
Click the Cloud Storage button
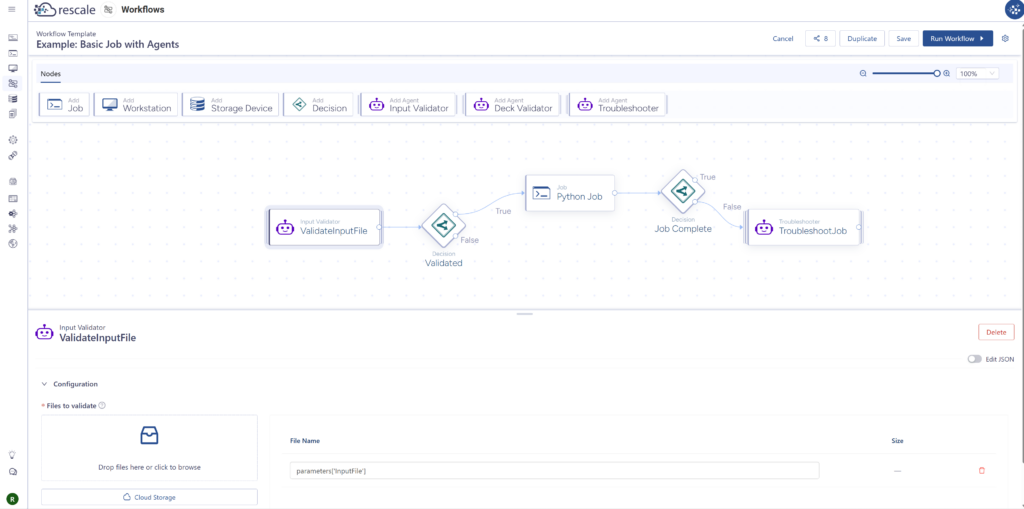pyautogui.click(x=150, y=497)
